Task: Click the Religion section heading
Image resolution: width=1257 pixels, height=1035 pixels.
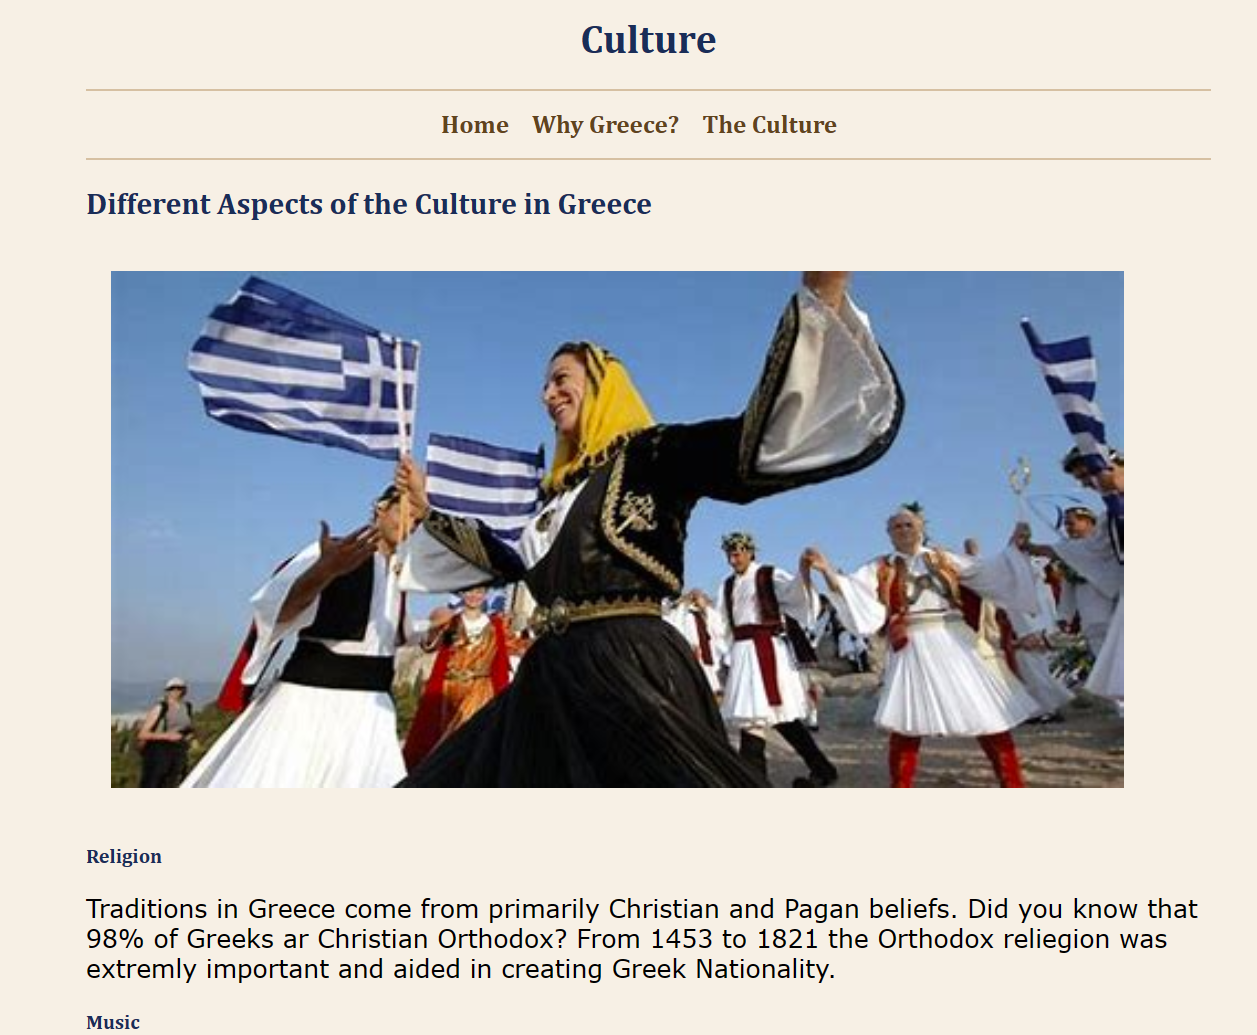Action: [x=124, y=856]
